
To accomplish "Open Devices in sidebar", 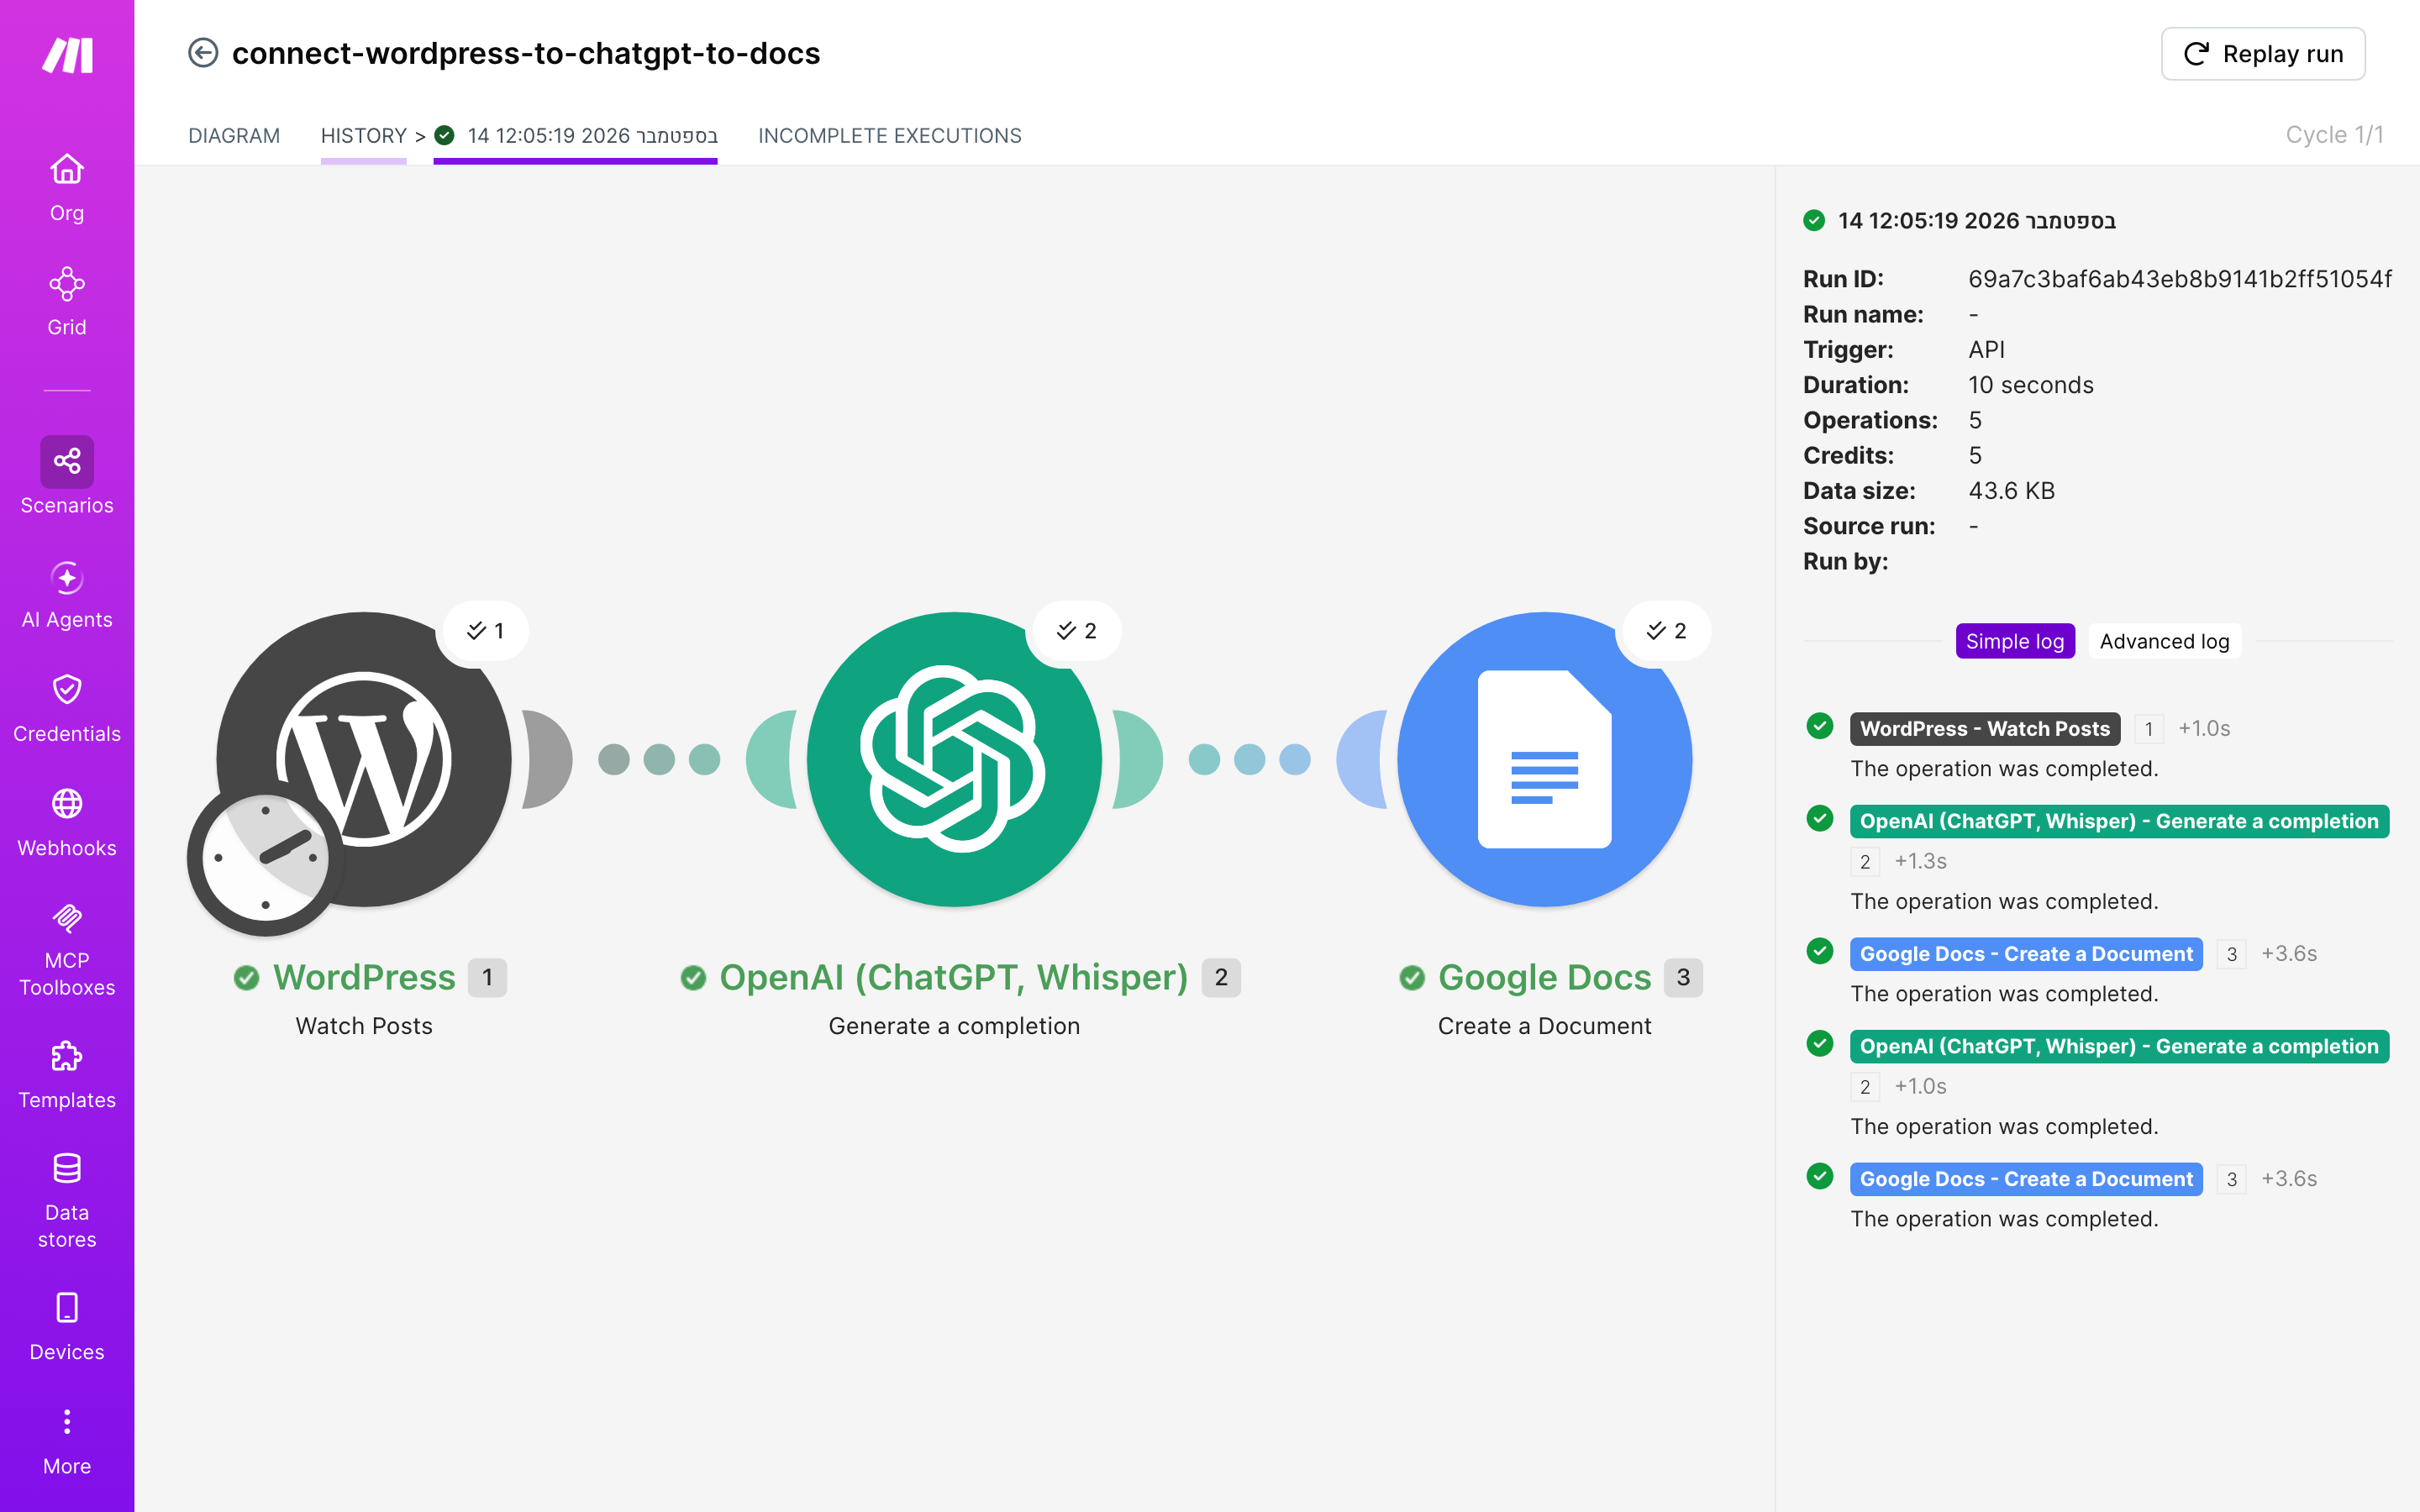I will point(67,1327).
